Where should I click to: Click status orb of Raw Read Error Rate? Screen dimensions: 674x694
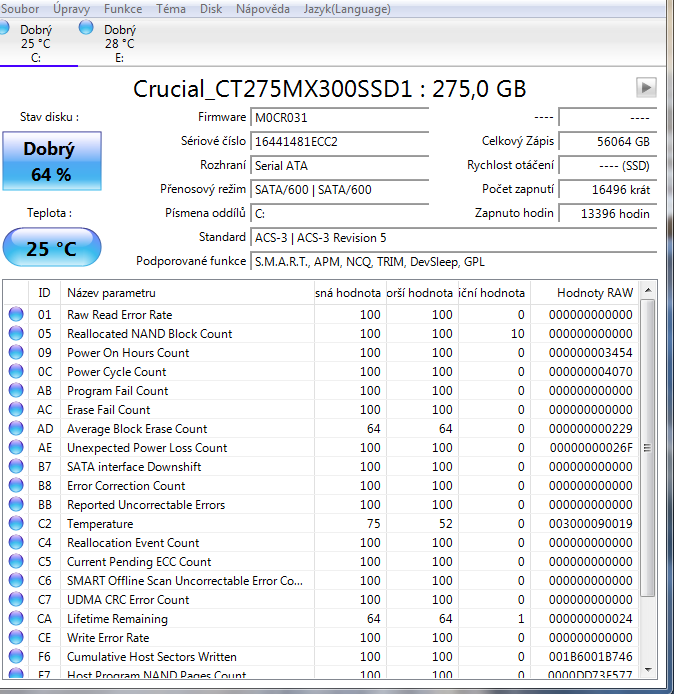pos(16,314)
